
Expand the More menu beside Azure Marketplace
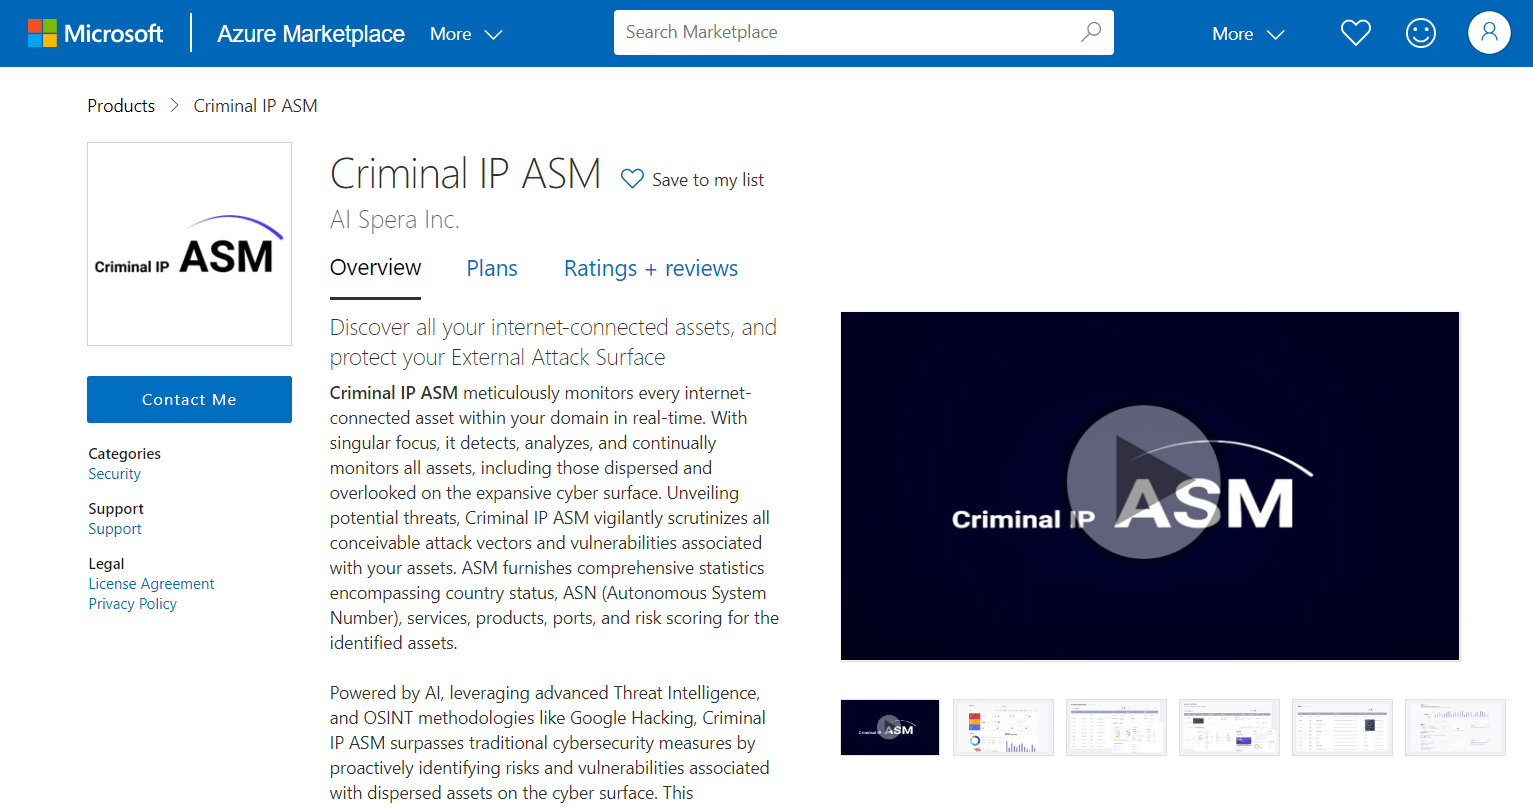click(x=466, y=34)
